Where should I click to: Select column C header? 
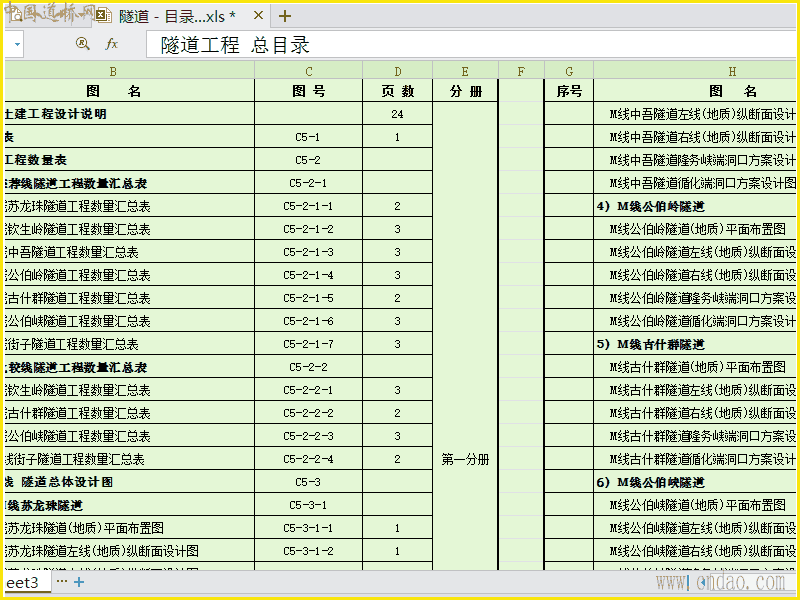pyautogui.click(x=308, y=71)
